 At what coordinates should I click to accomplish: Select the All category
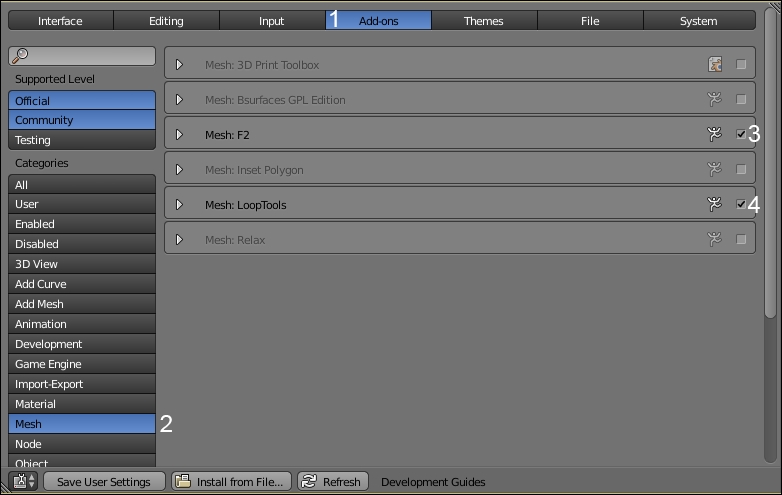pos(82,184)
